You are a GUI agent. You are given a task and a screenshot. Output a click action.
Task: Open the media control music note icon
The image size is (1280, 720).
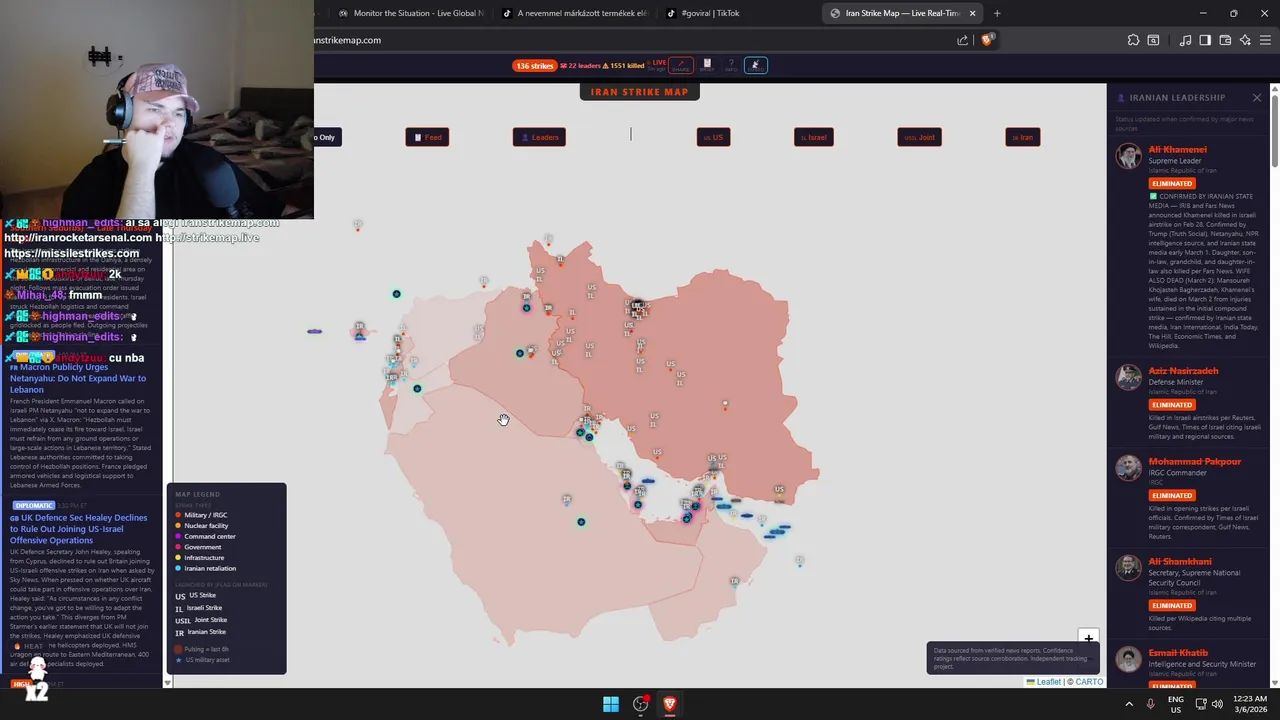click(1185, 40)
